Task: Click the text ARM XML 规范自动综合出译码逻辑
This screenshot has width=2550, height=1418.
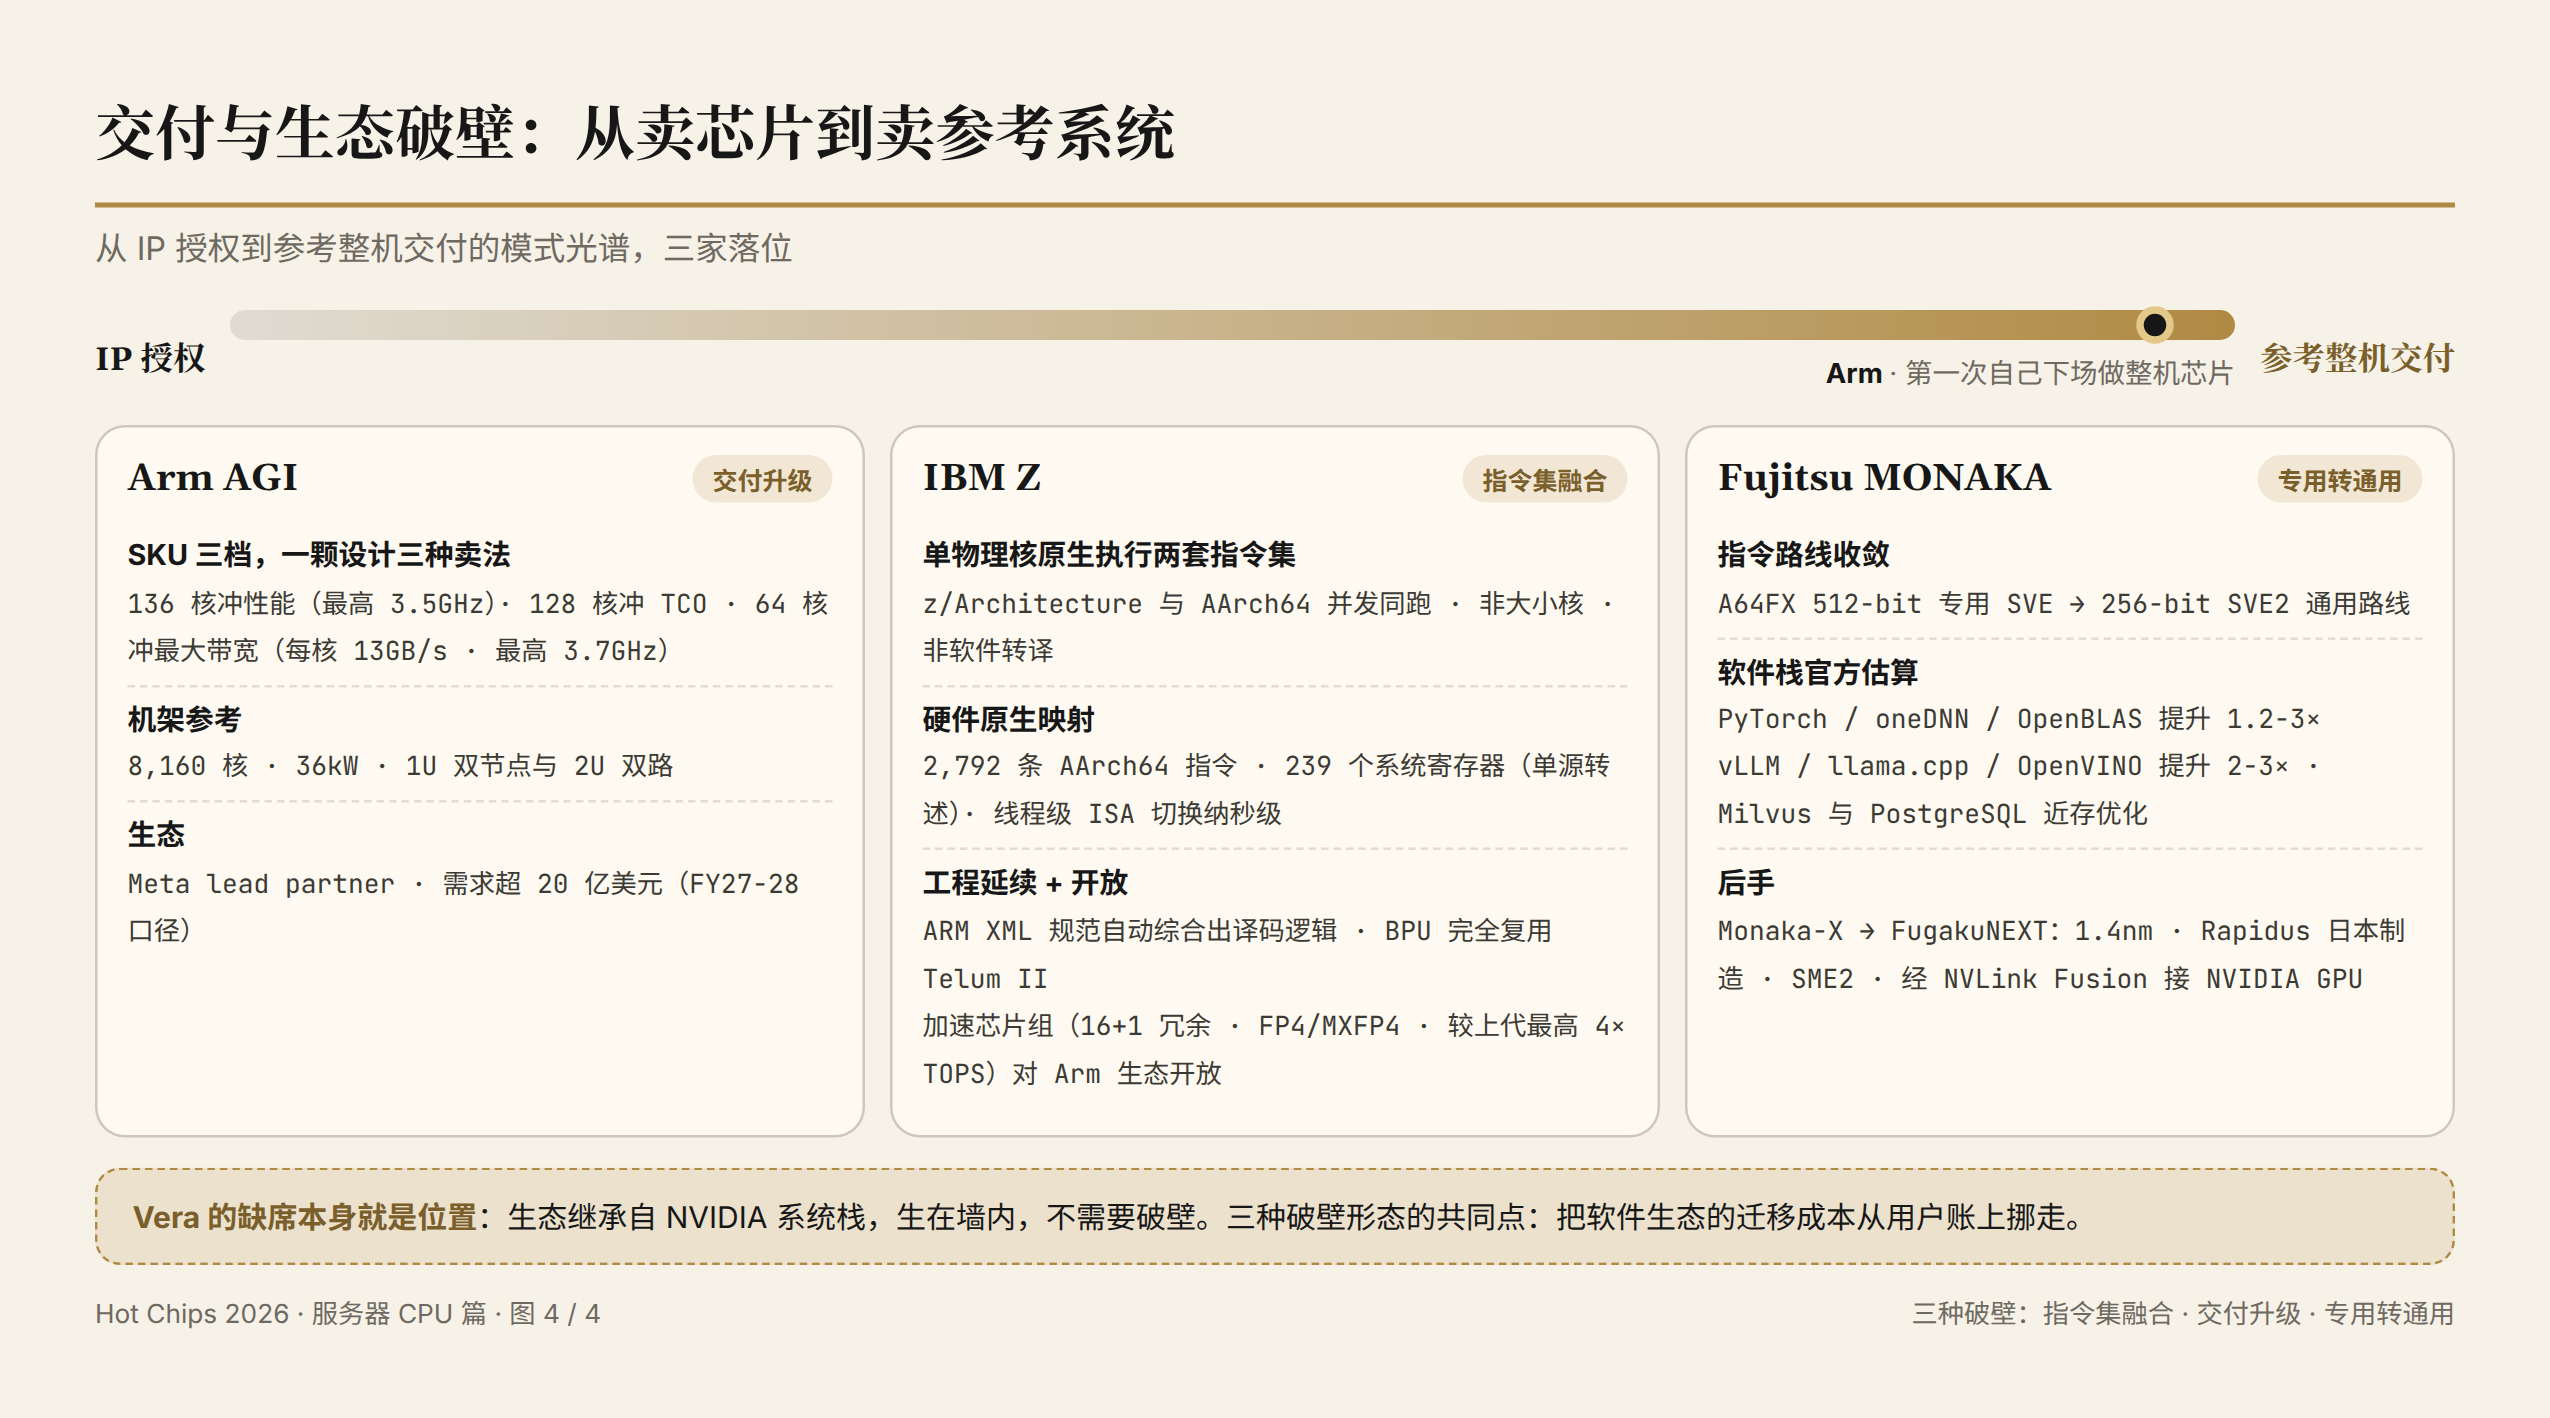Action: [x=1130, y=931]
